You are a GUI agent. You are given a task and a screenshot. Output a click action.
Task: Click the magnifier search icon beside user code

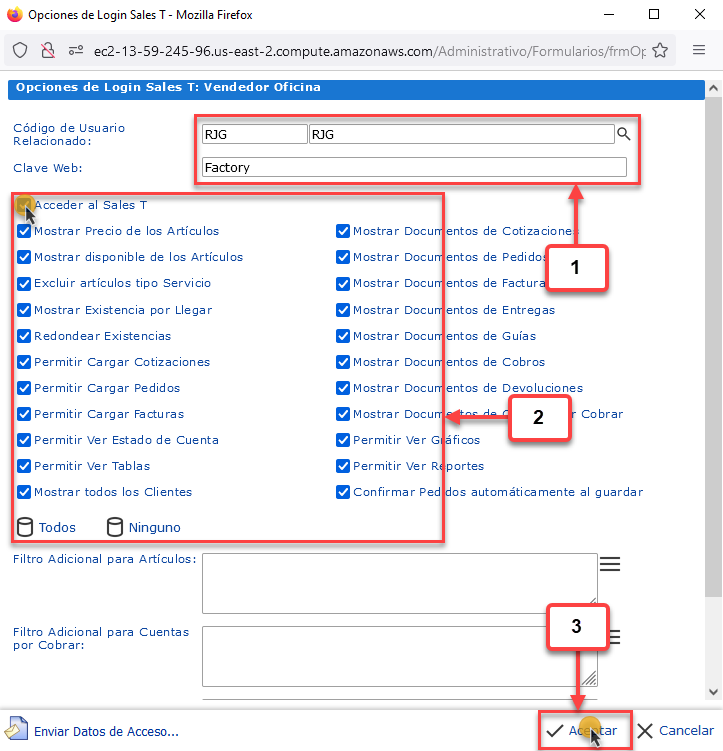tap(623, 134)
